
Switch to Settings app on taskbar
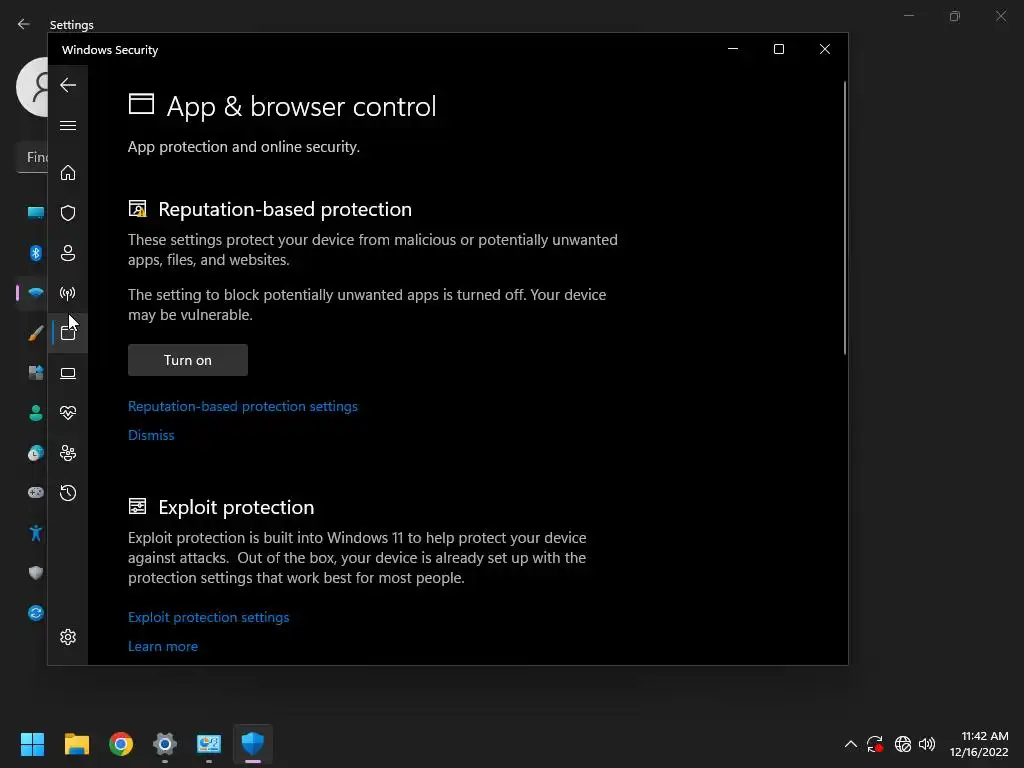[x=165, y=744]
